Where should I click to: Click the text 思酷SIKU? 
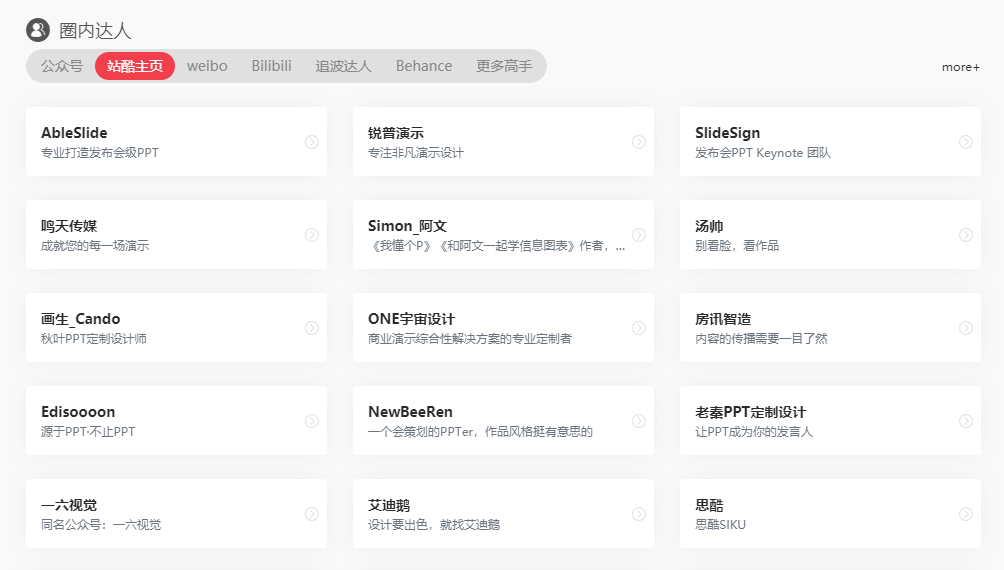pos(720,525)
